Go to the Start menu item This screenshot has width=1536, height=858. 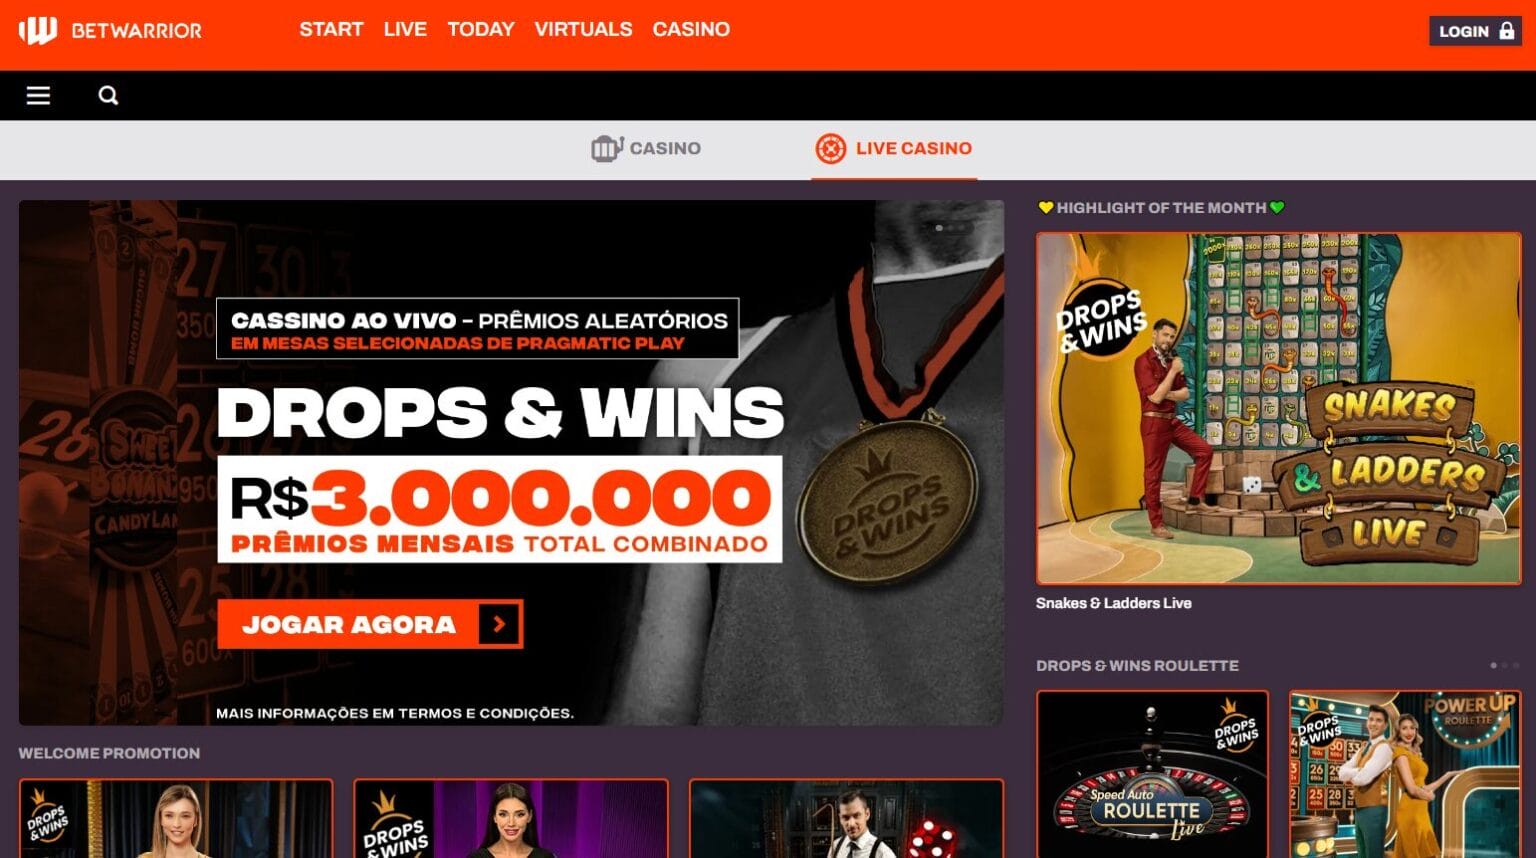[331, 30]
